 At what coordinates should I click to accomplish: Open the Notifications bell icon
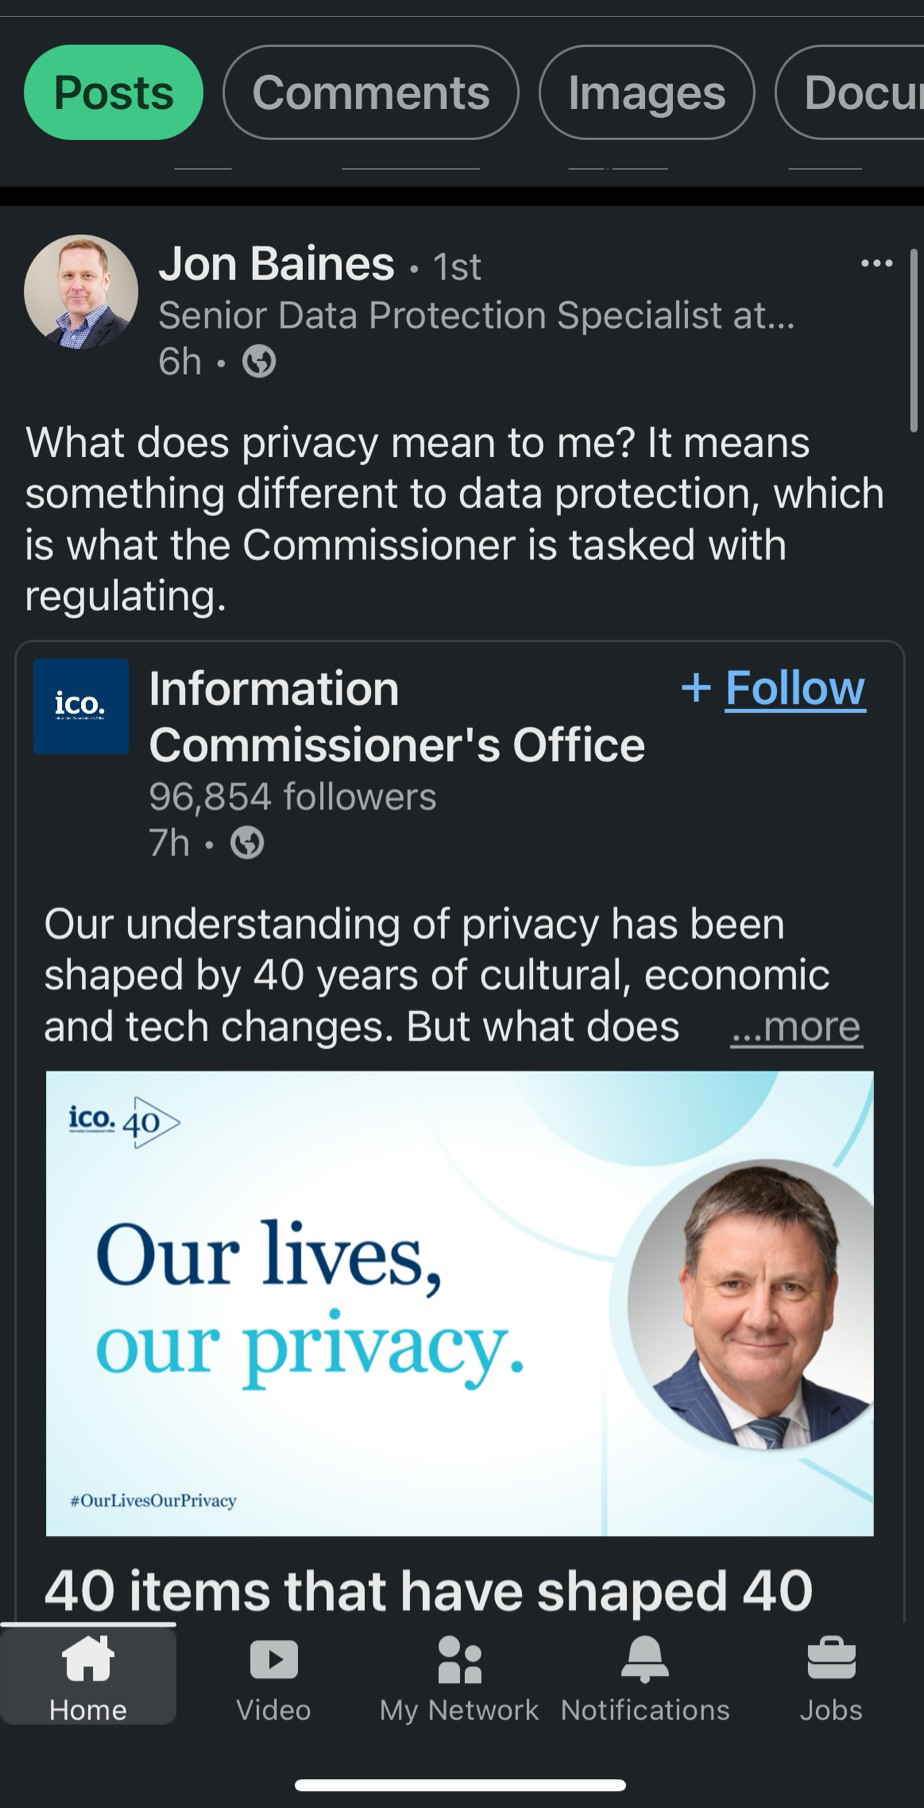(x=645, y=1659)
